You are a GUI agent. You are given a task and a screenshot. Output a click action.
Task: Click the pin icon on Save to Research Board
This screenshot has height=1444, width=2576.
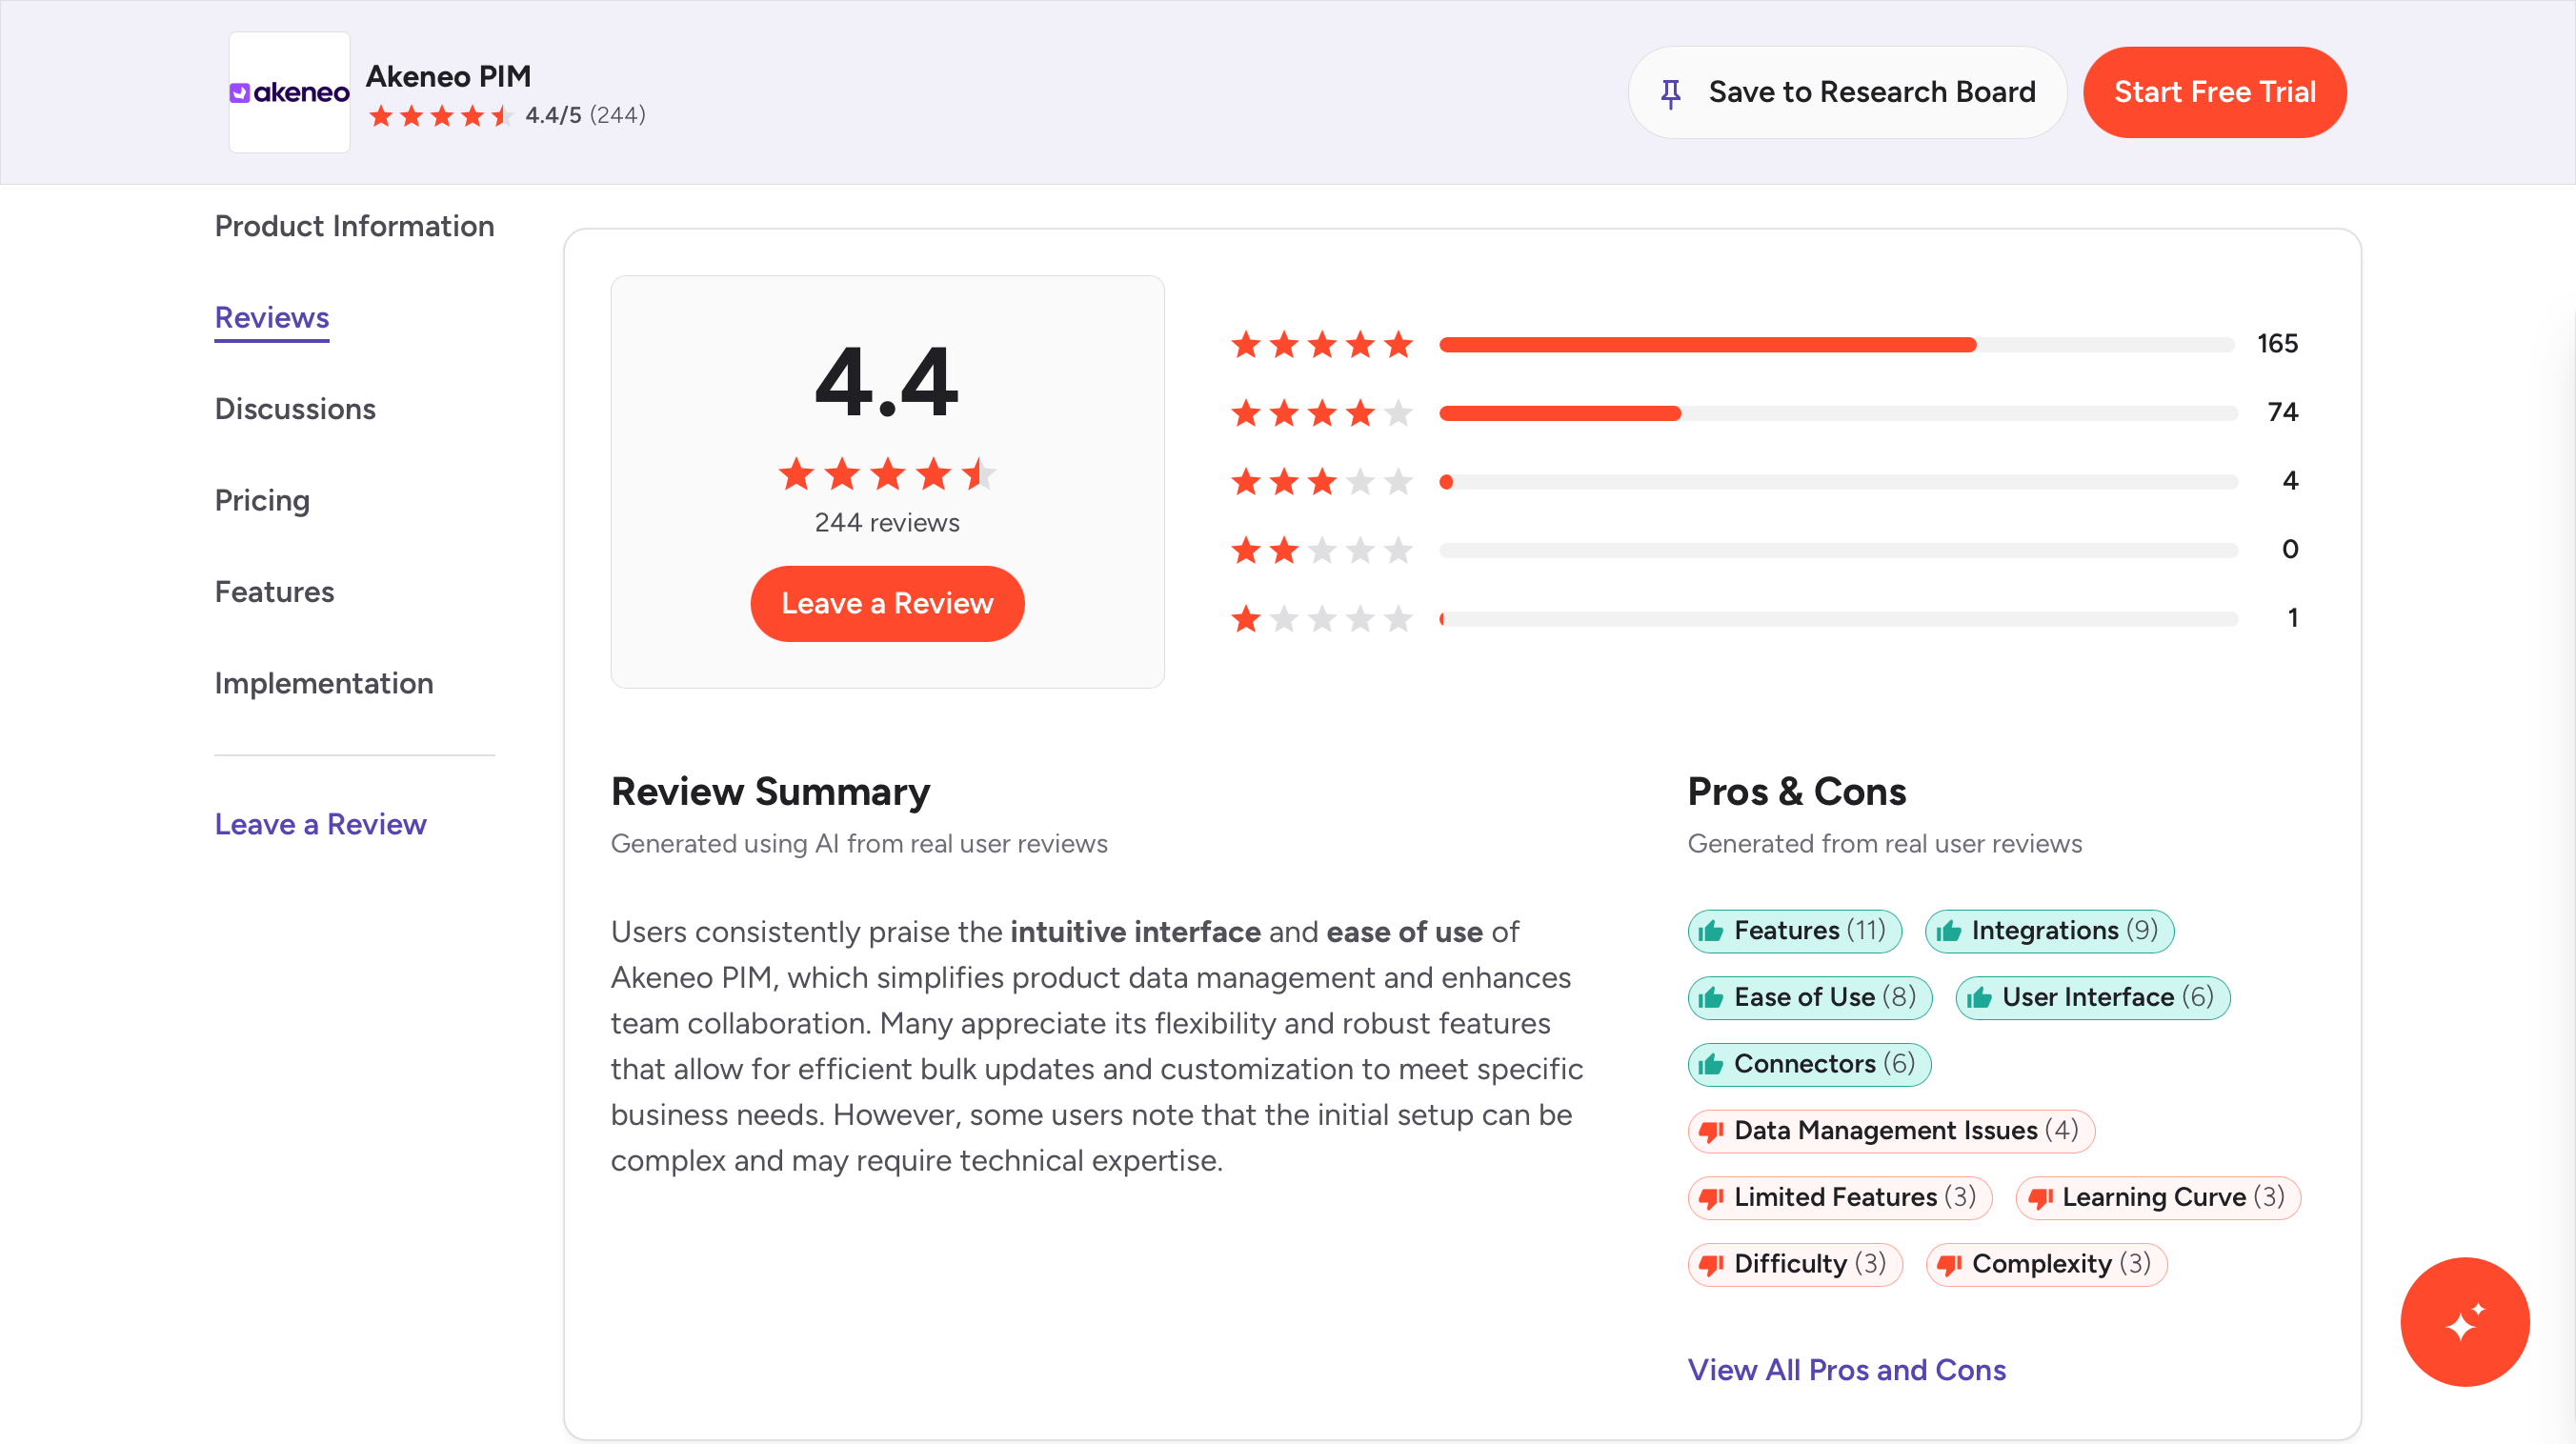(1670, 93)
